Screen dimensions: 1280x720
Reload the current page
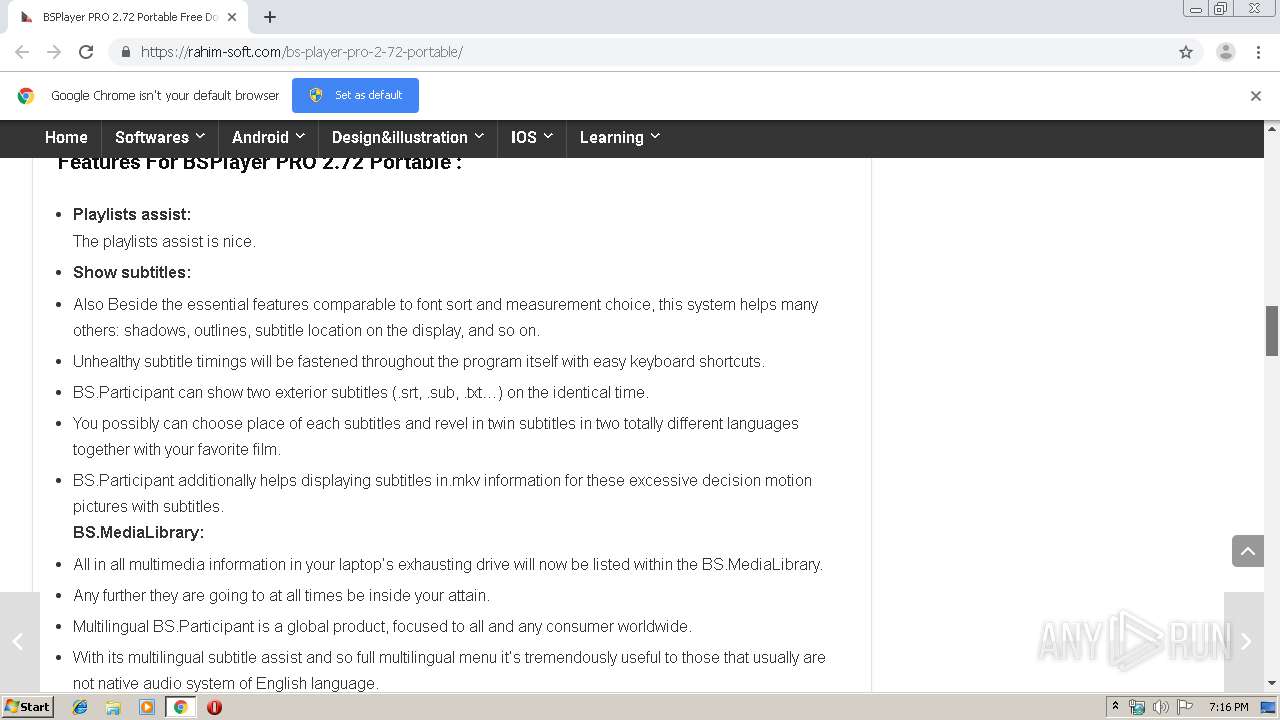point(86,52)
